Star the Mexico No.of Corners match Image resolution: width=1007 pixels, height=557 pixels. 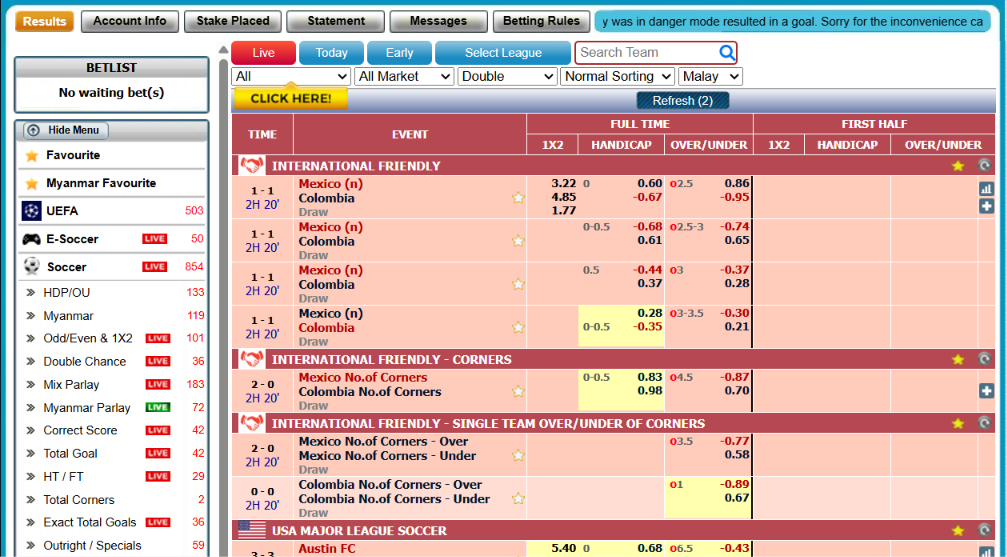click(x=518, y=391)
